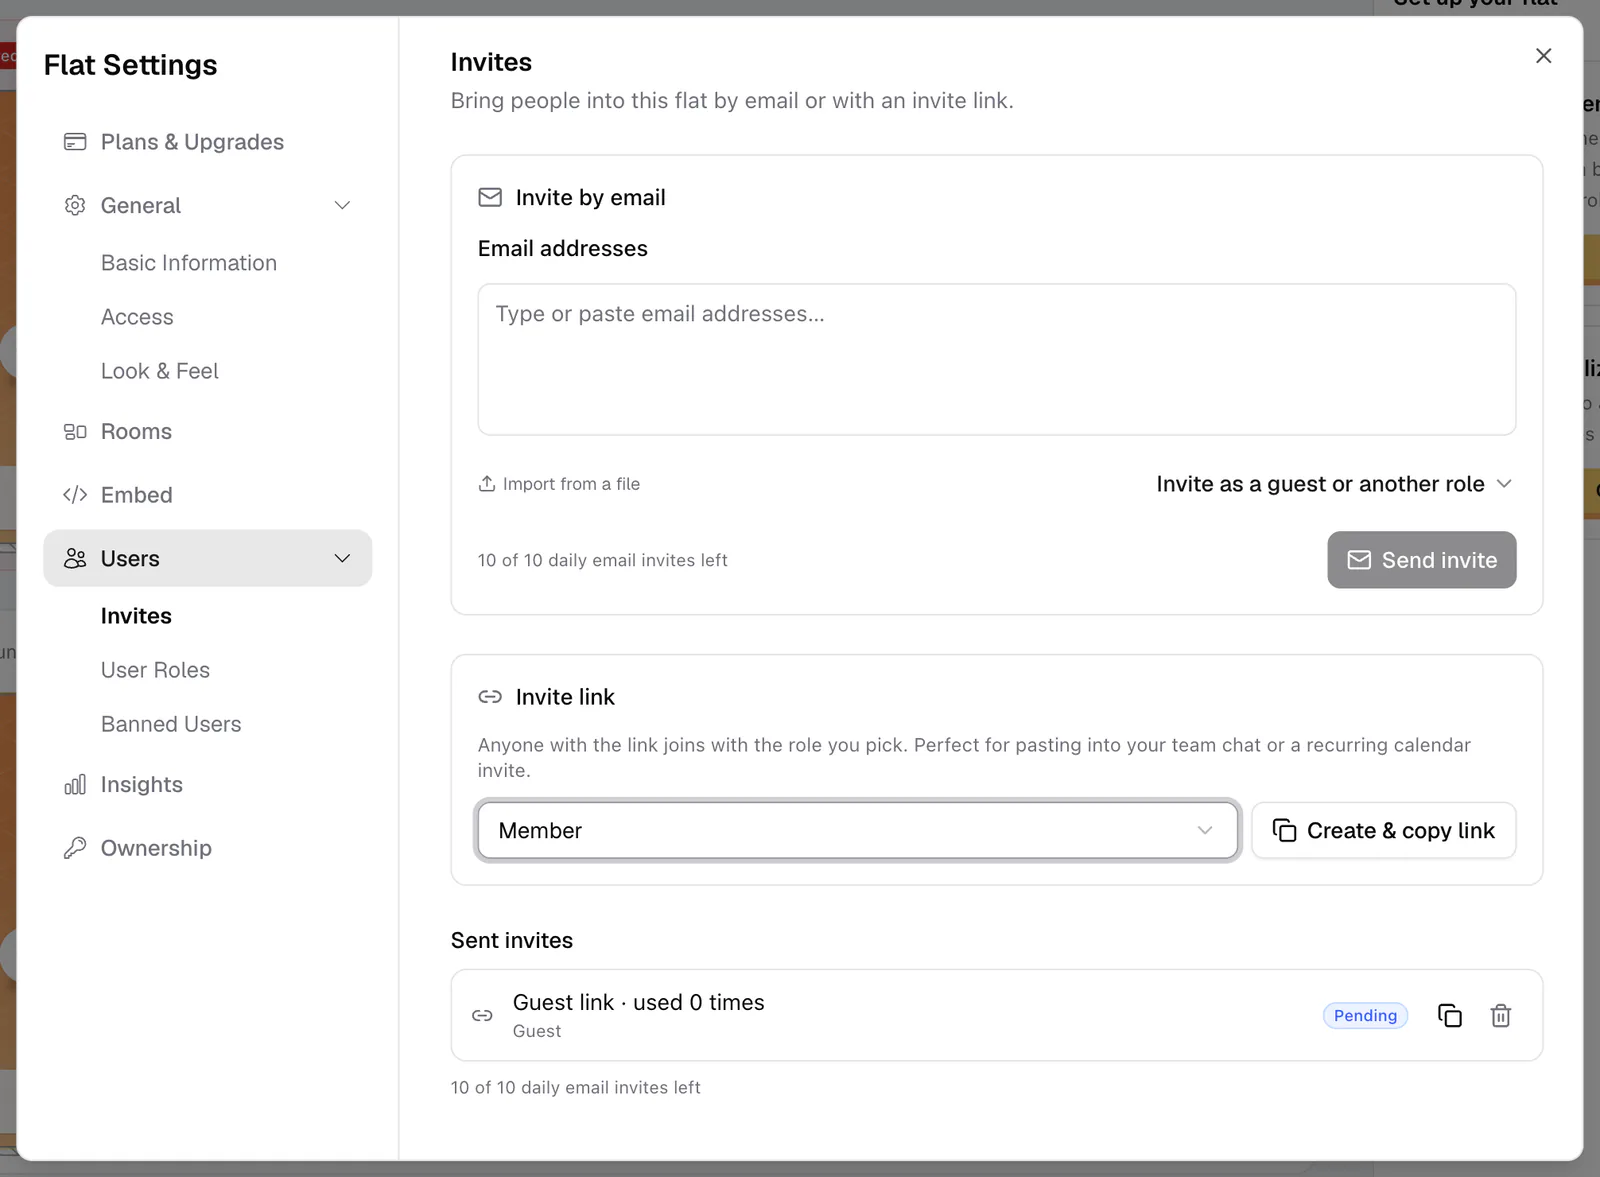Click Create & copy link button

[x=1383, y=830]
